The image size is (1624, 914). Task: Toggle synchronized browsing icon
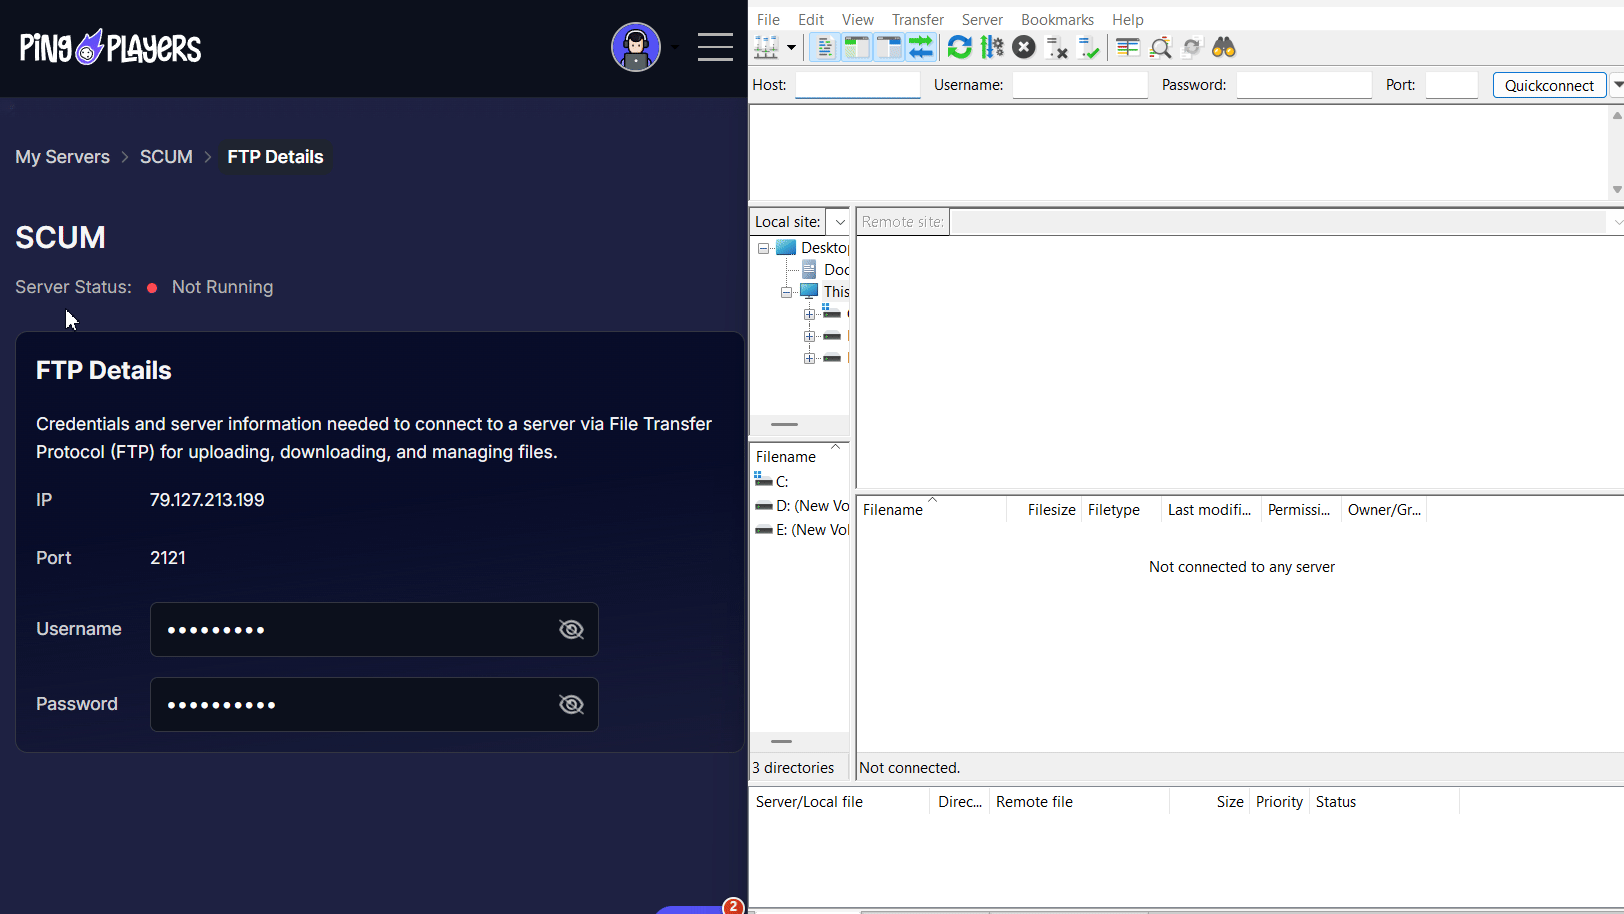(1192, 47)
